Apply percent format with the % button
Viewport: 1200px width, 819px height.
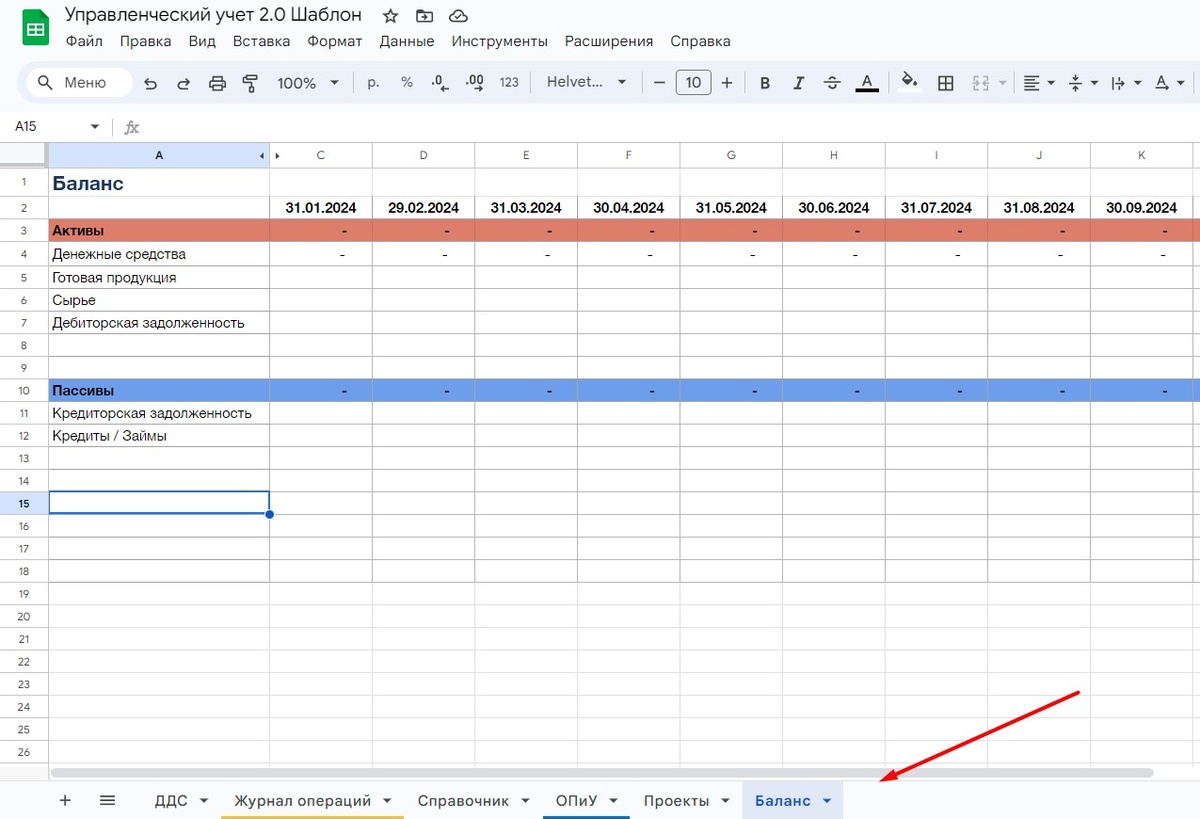point(407,83)
